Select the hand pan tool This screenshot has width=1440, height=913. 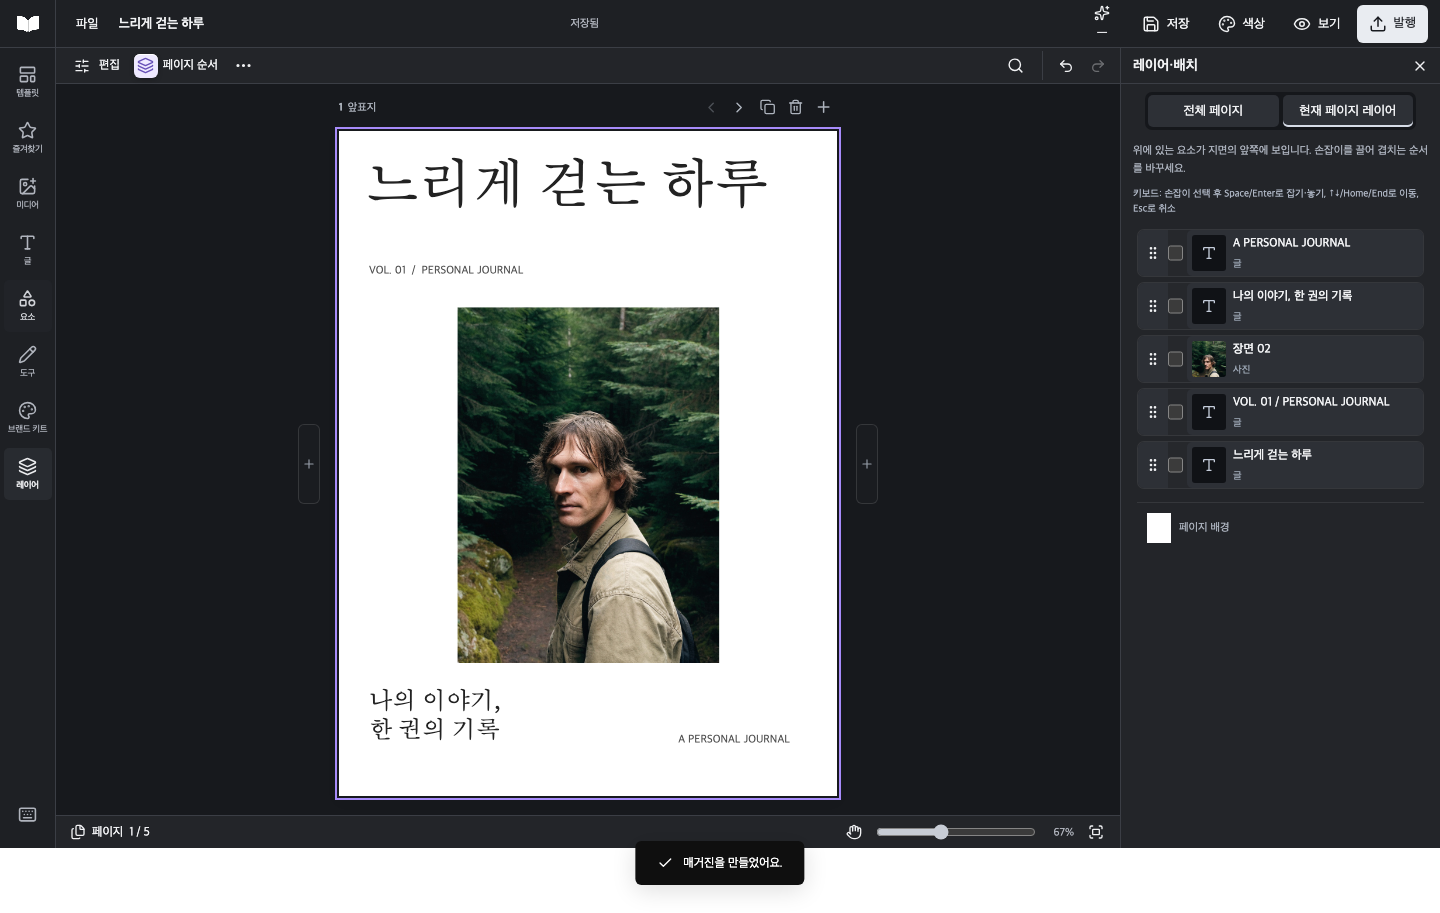(854, 832)
